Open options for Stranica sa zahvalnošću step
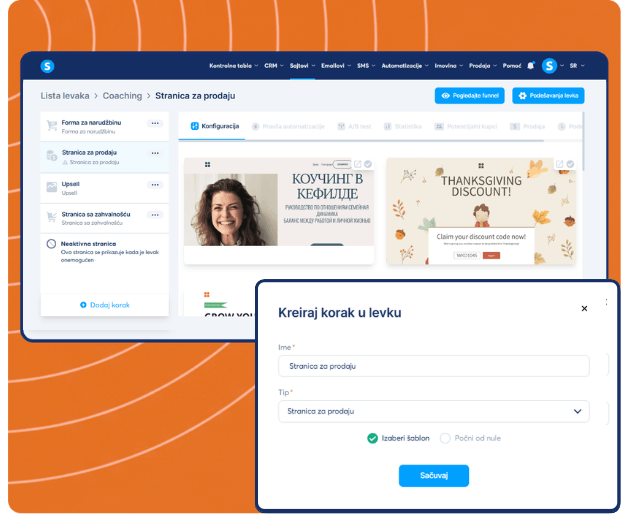This screenshot has width=625, height=516. pyautogui.click(x=155, y=215)
